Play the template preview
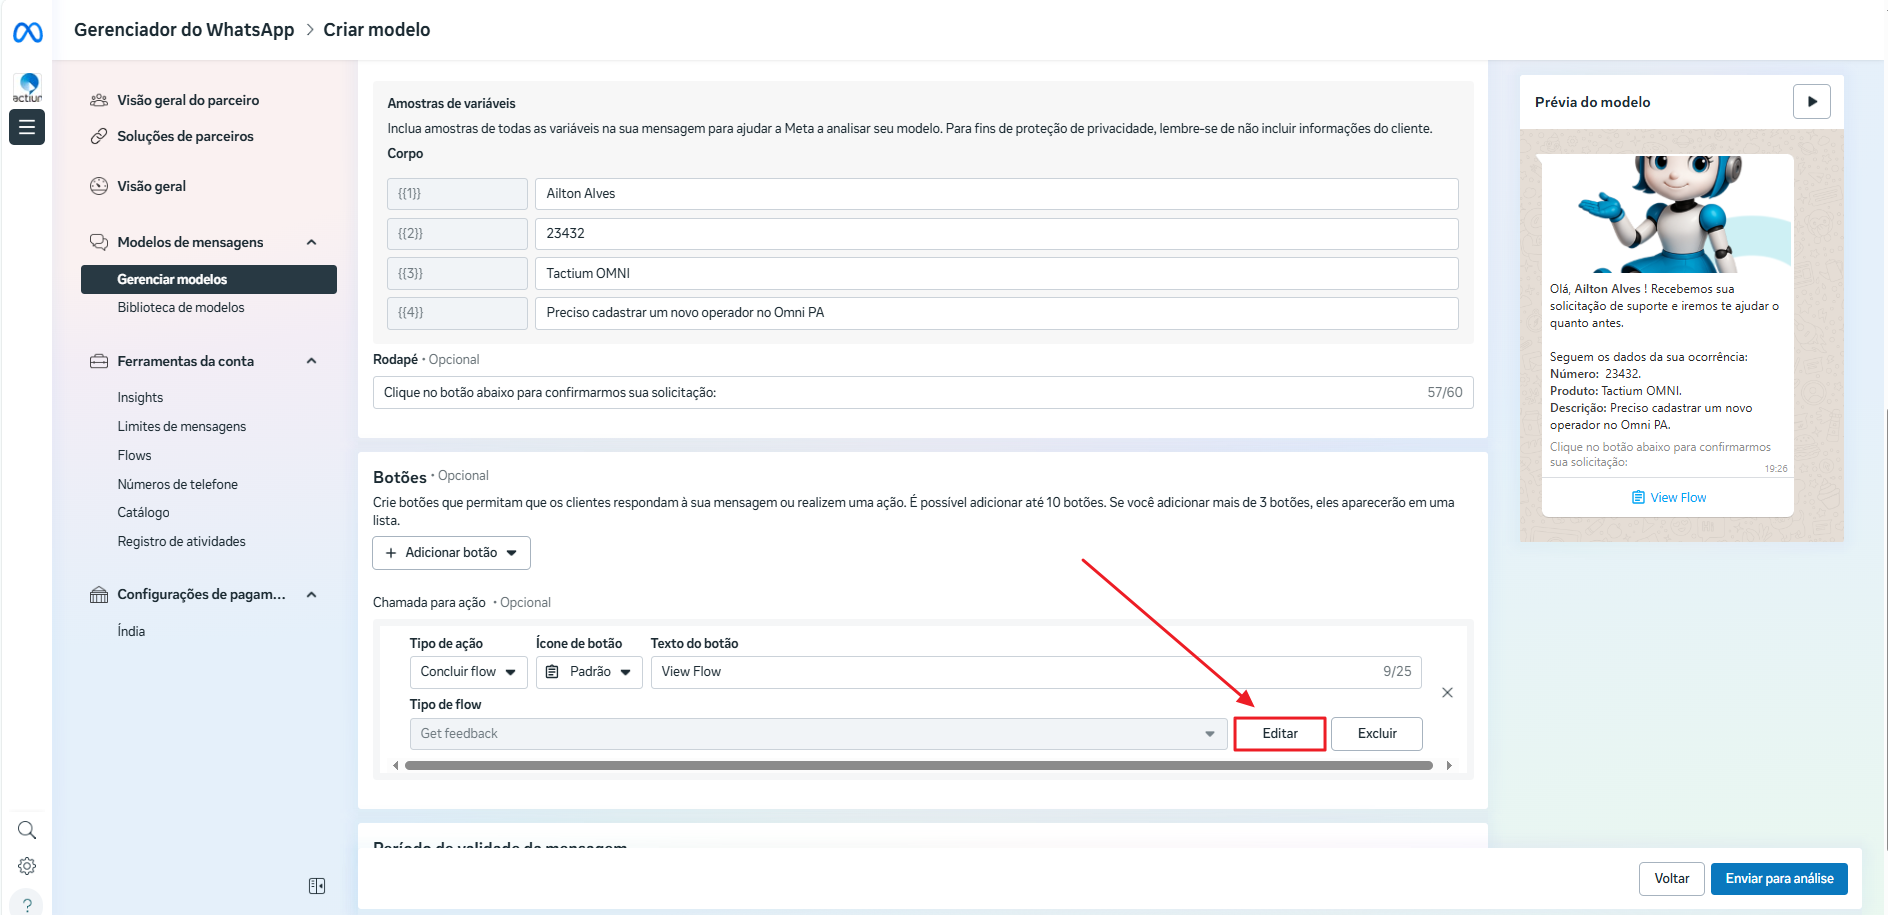The height and width of the screenshot is (915, 1888). click(x=1811, y=102)
